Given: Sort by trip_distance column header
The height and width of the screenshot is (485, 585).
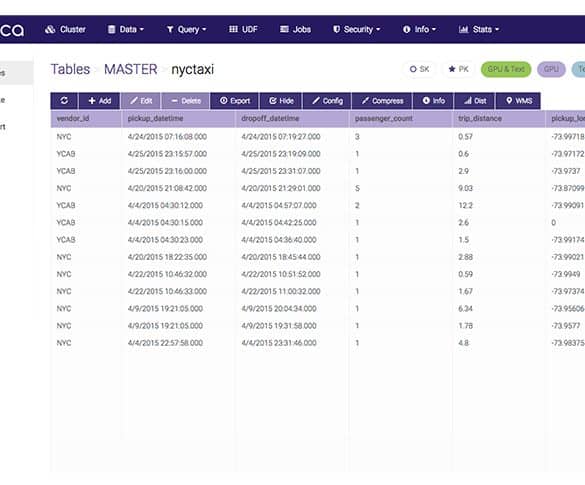Looking at the screenshot, I should click(499, 119).
